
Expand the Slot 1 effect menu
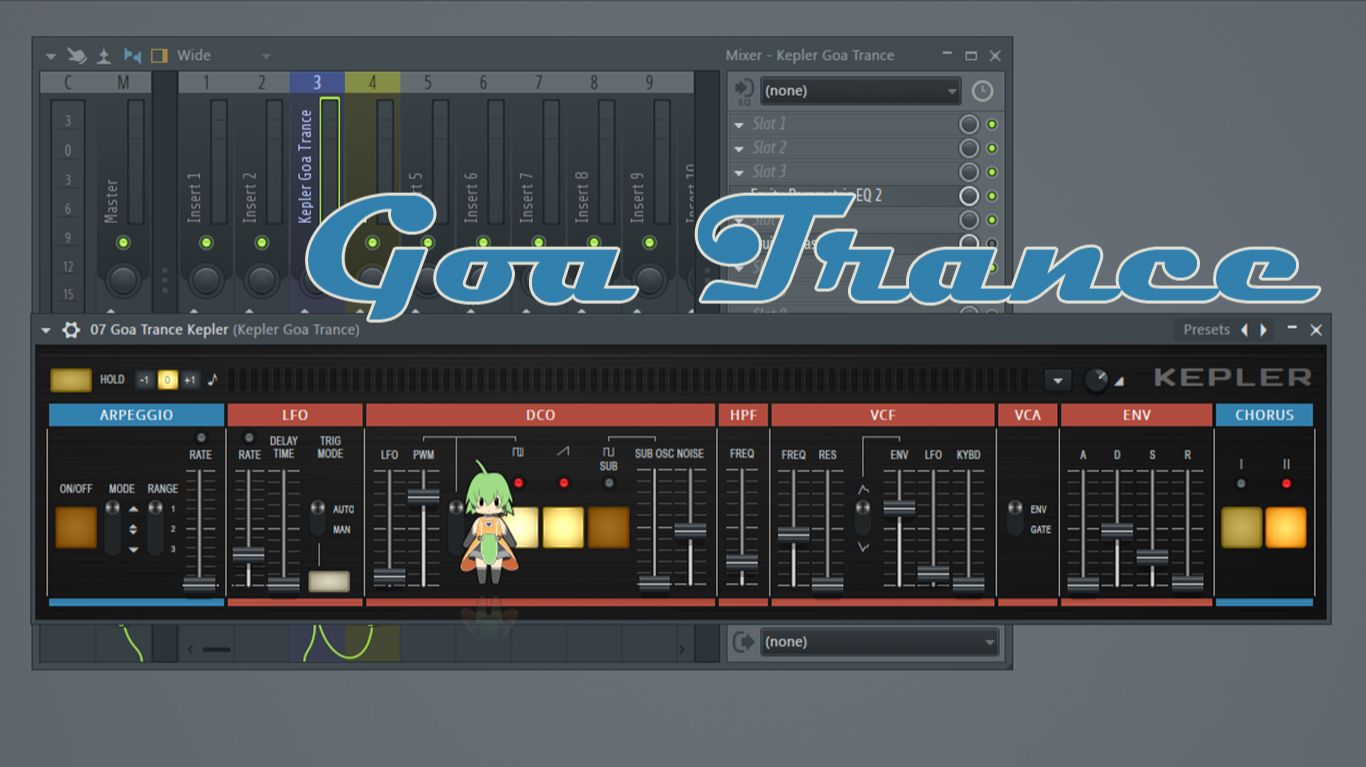(x=739, y=125)
